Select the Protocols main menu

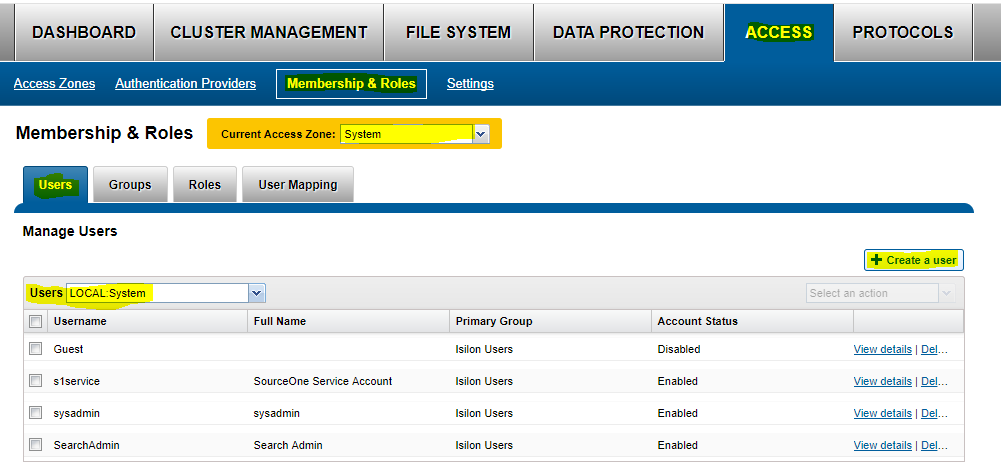click(x=902, y=32)
